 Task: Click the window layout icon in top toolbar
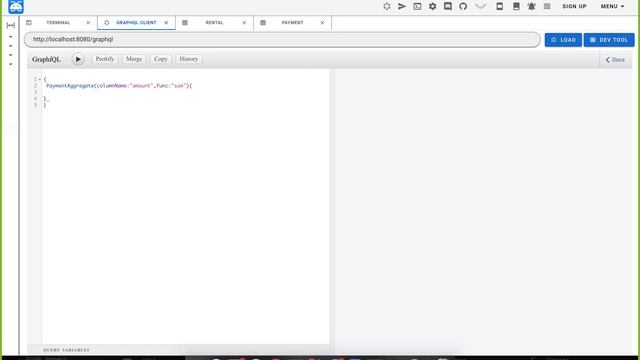pyautogui.click(x=499, y=6)
